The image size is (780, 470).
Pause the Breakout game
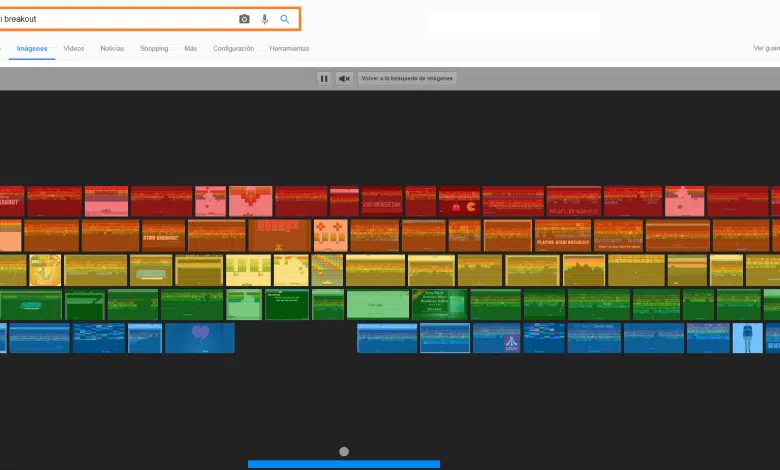[324, 79]
